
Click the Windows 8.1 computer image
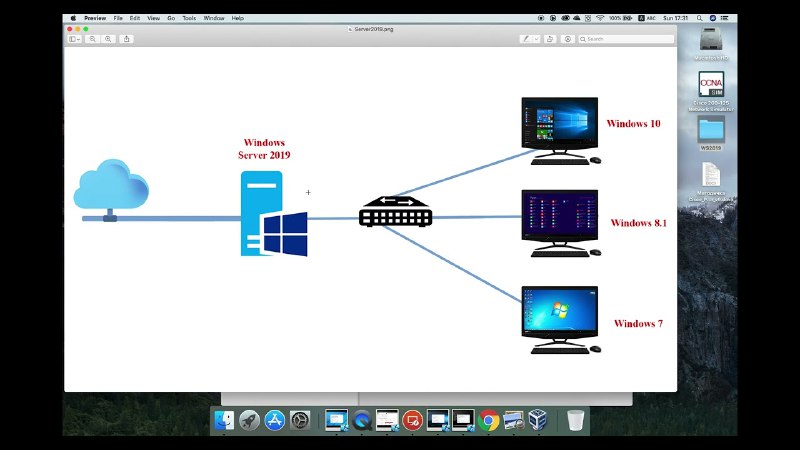[x=561, y=223]
